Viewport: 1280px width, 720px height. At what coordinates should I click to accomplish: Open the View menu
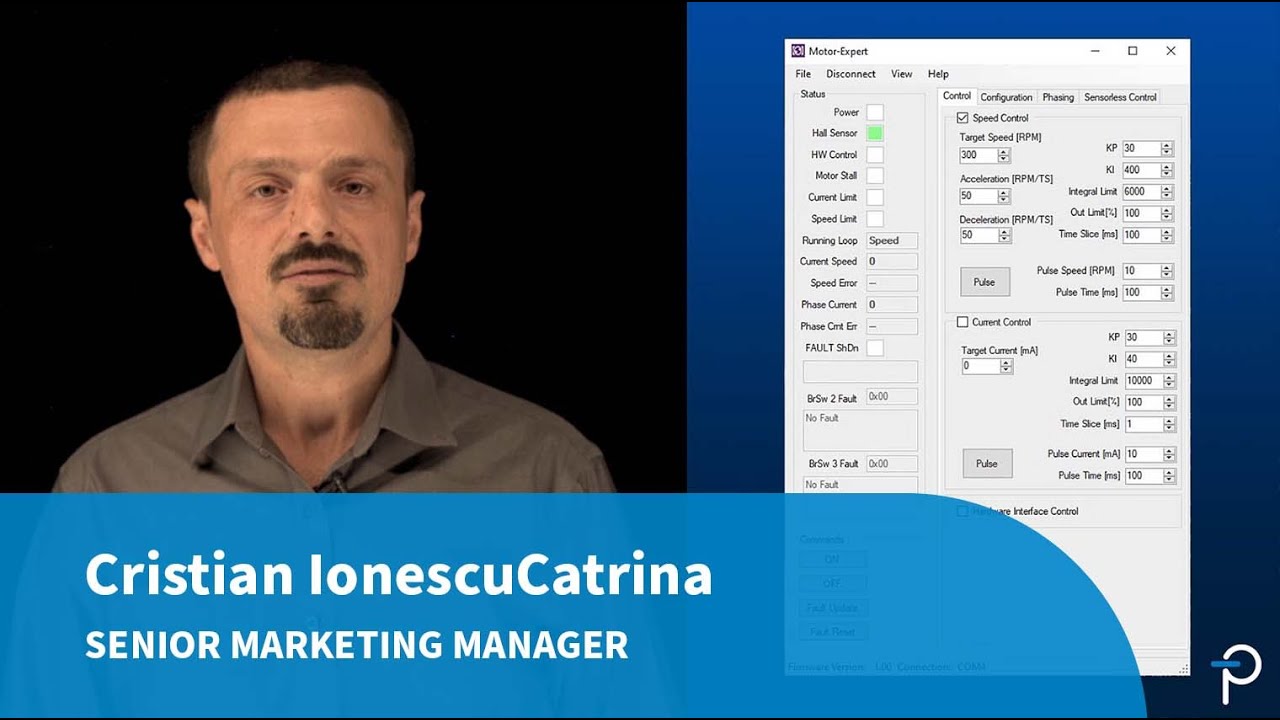click(902, 74)
